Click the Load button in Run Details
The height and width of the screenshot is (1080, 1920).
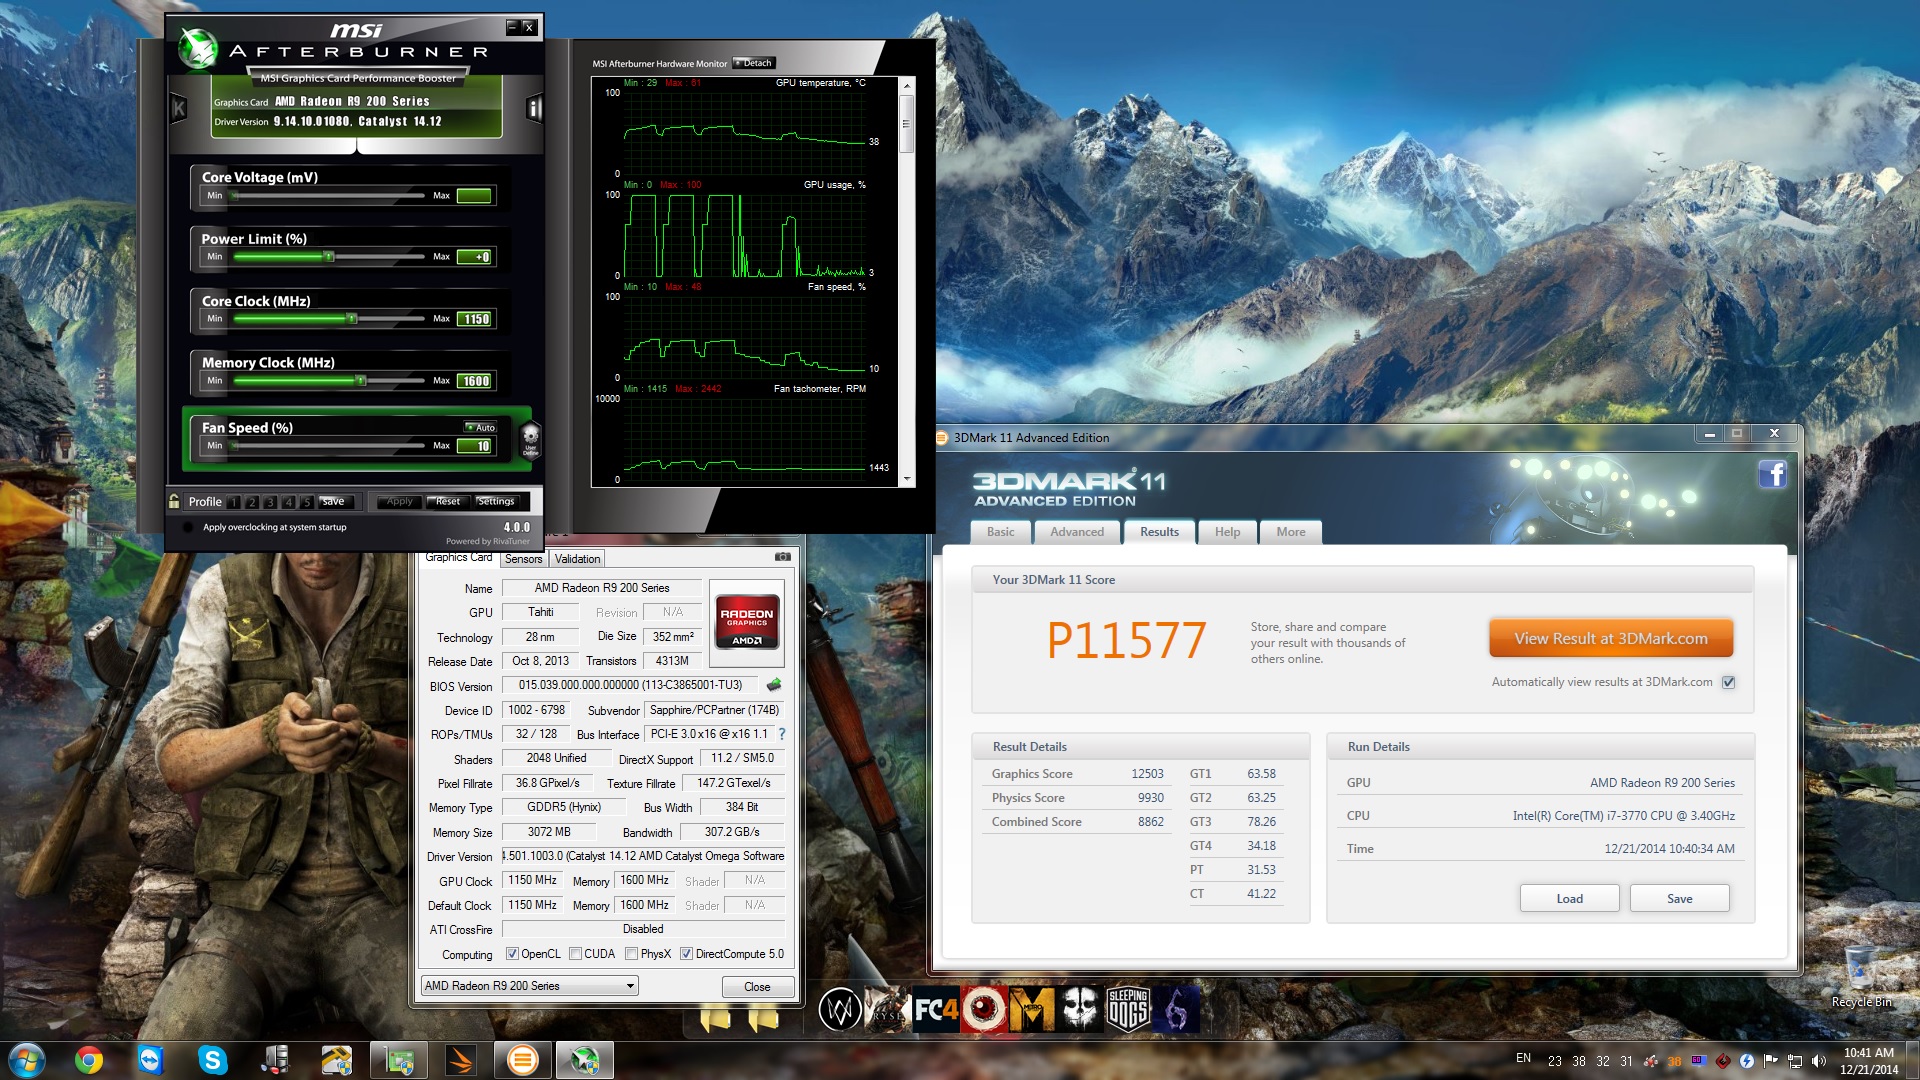click(x=1569, y=898)
